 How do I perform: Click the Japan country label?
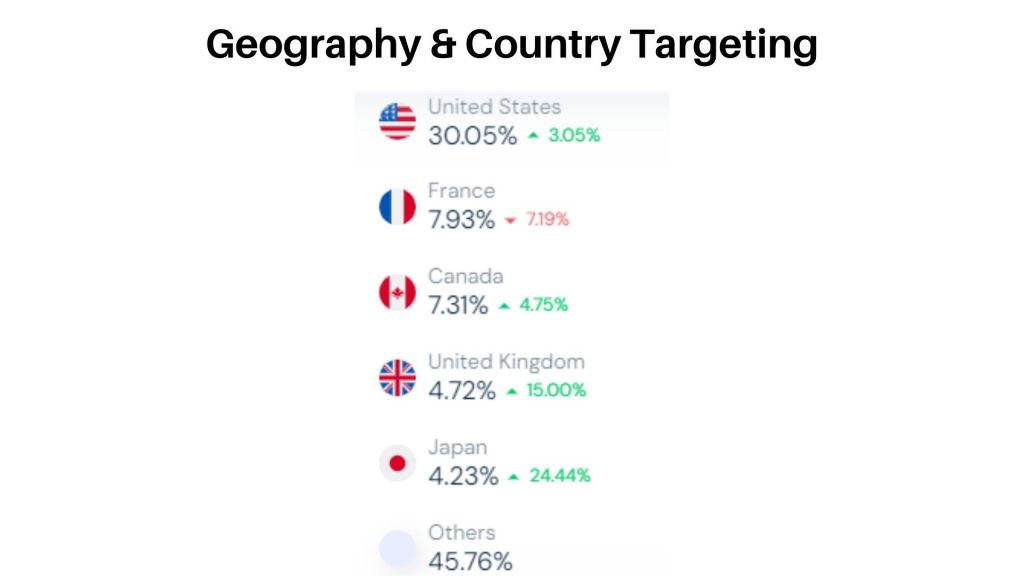coord(457,448)
